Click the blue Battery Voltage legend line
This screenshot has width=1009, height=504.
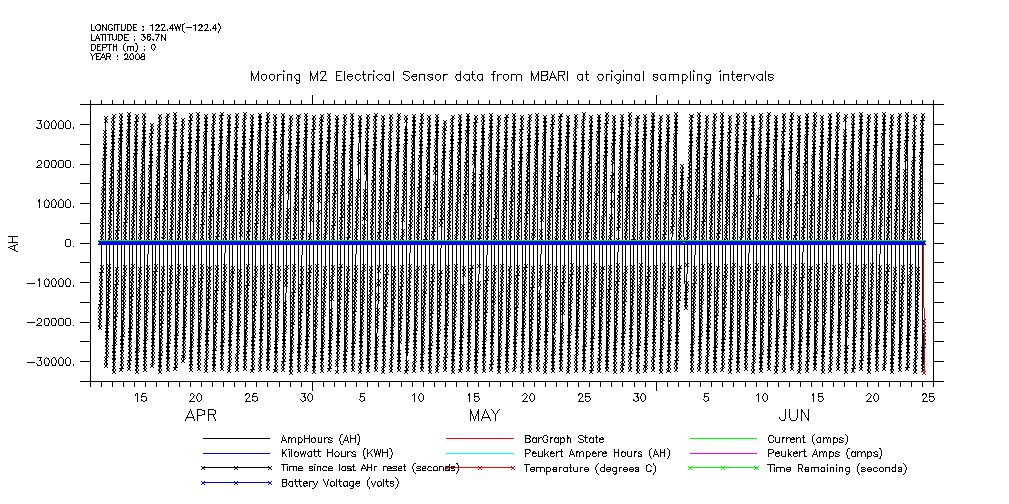pos(236,483)
